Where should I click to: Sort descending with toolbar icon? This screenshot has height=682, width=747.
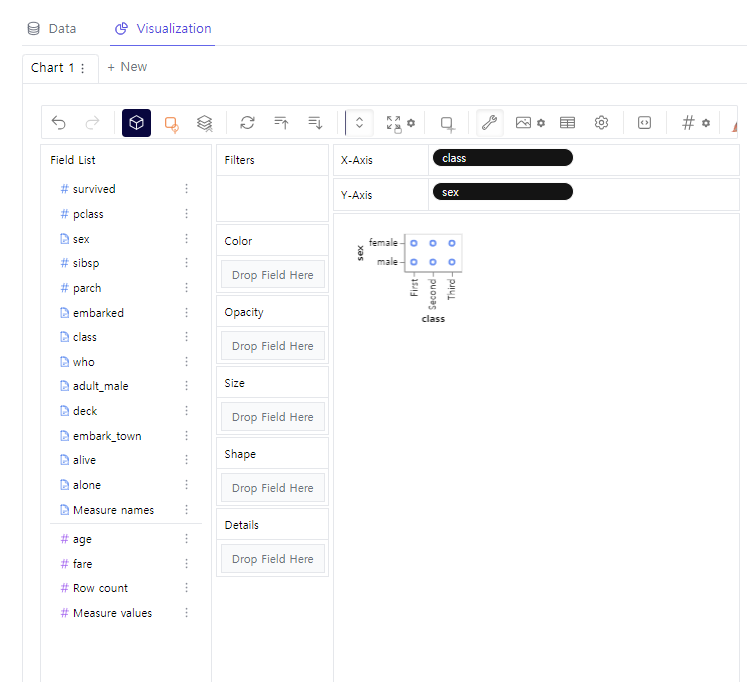tap(315, 123)
